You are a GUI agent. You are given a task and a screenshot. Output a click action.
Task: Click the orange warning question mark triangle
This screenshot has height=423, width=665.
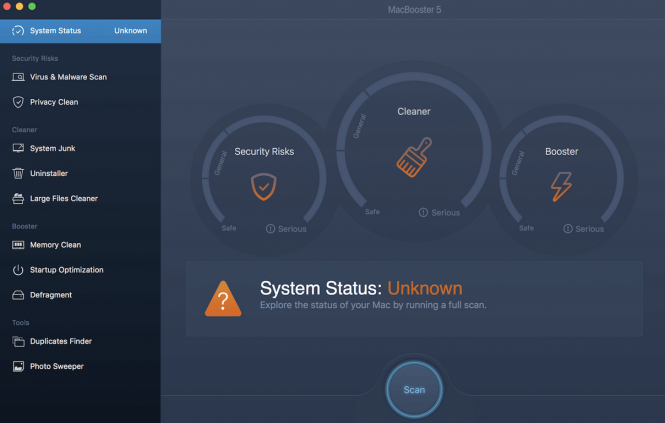(x=223, y=298)
